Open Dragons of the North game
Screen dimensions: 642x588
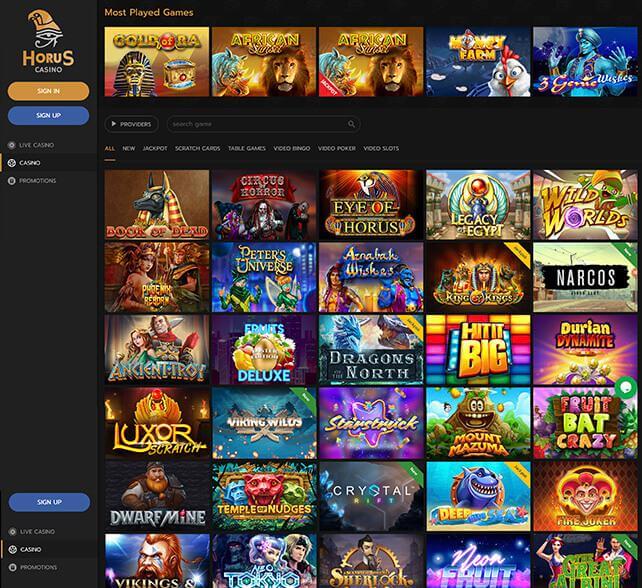click(371, 350)
